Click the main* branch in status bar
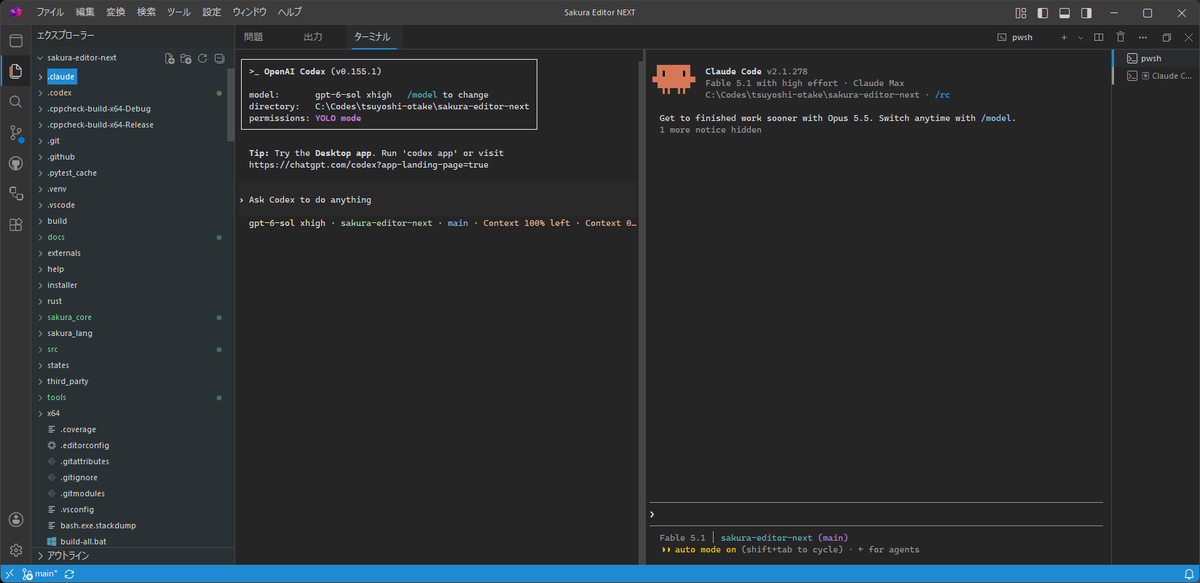This screenshot has width=1200, height=583. pos(40,574)
